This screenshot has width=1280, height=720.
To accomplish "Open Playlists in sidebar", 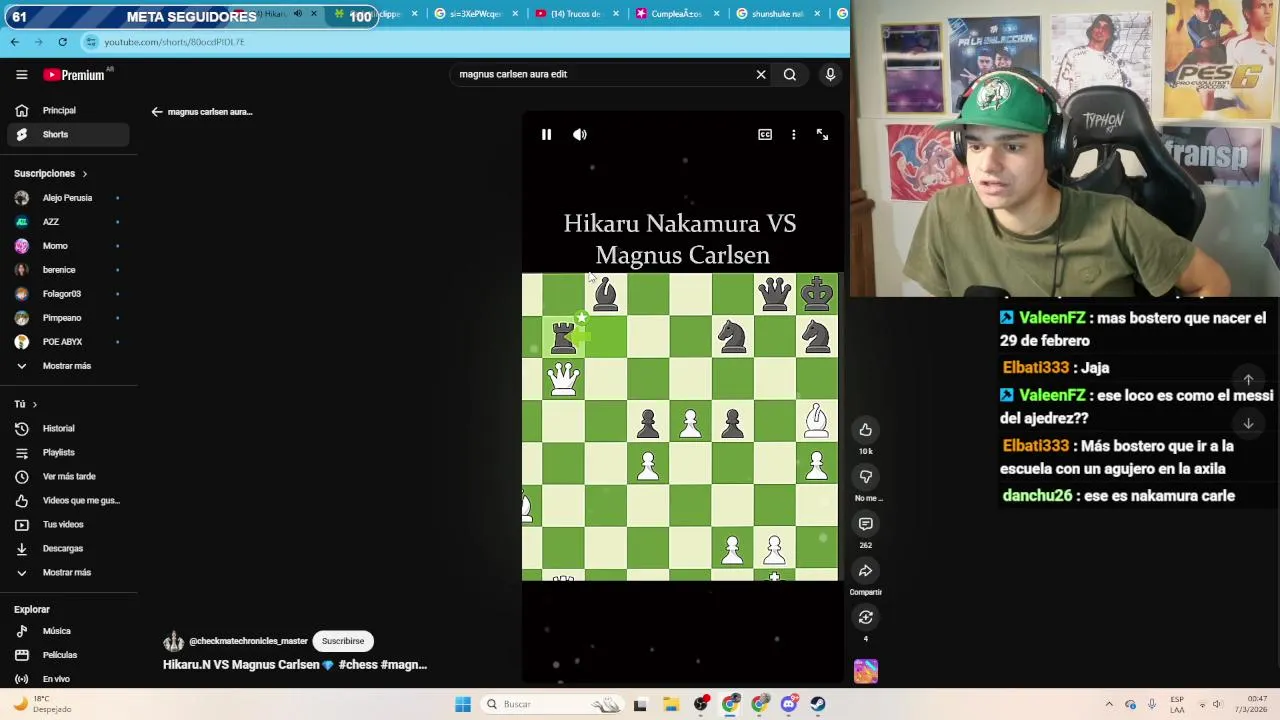I will (x=68, y=452).
